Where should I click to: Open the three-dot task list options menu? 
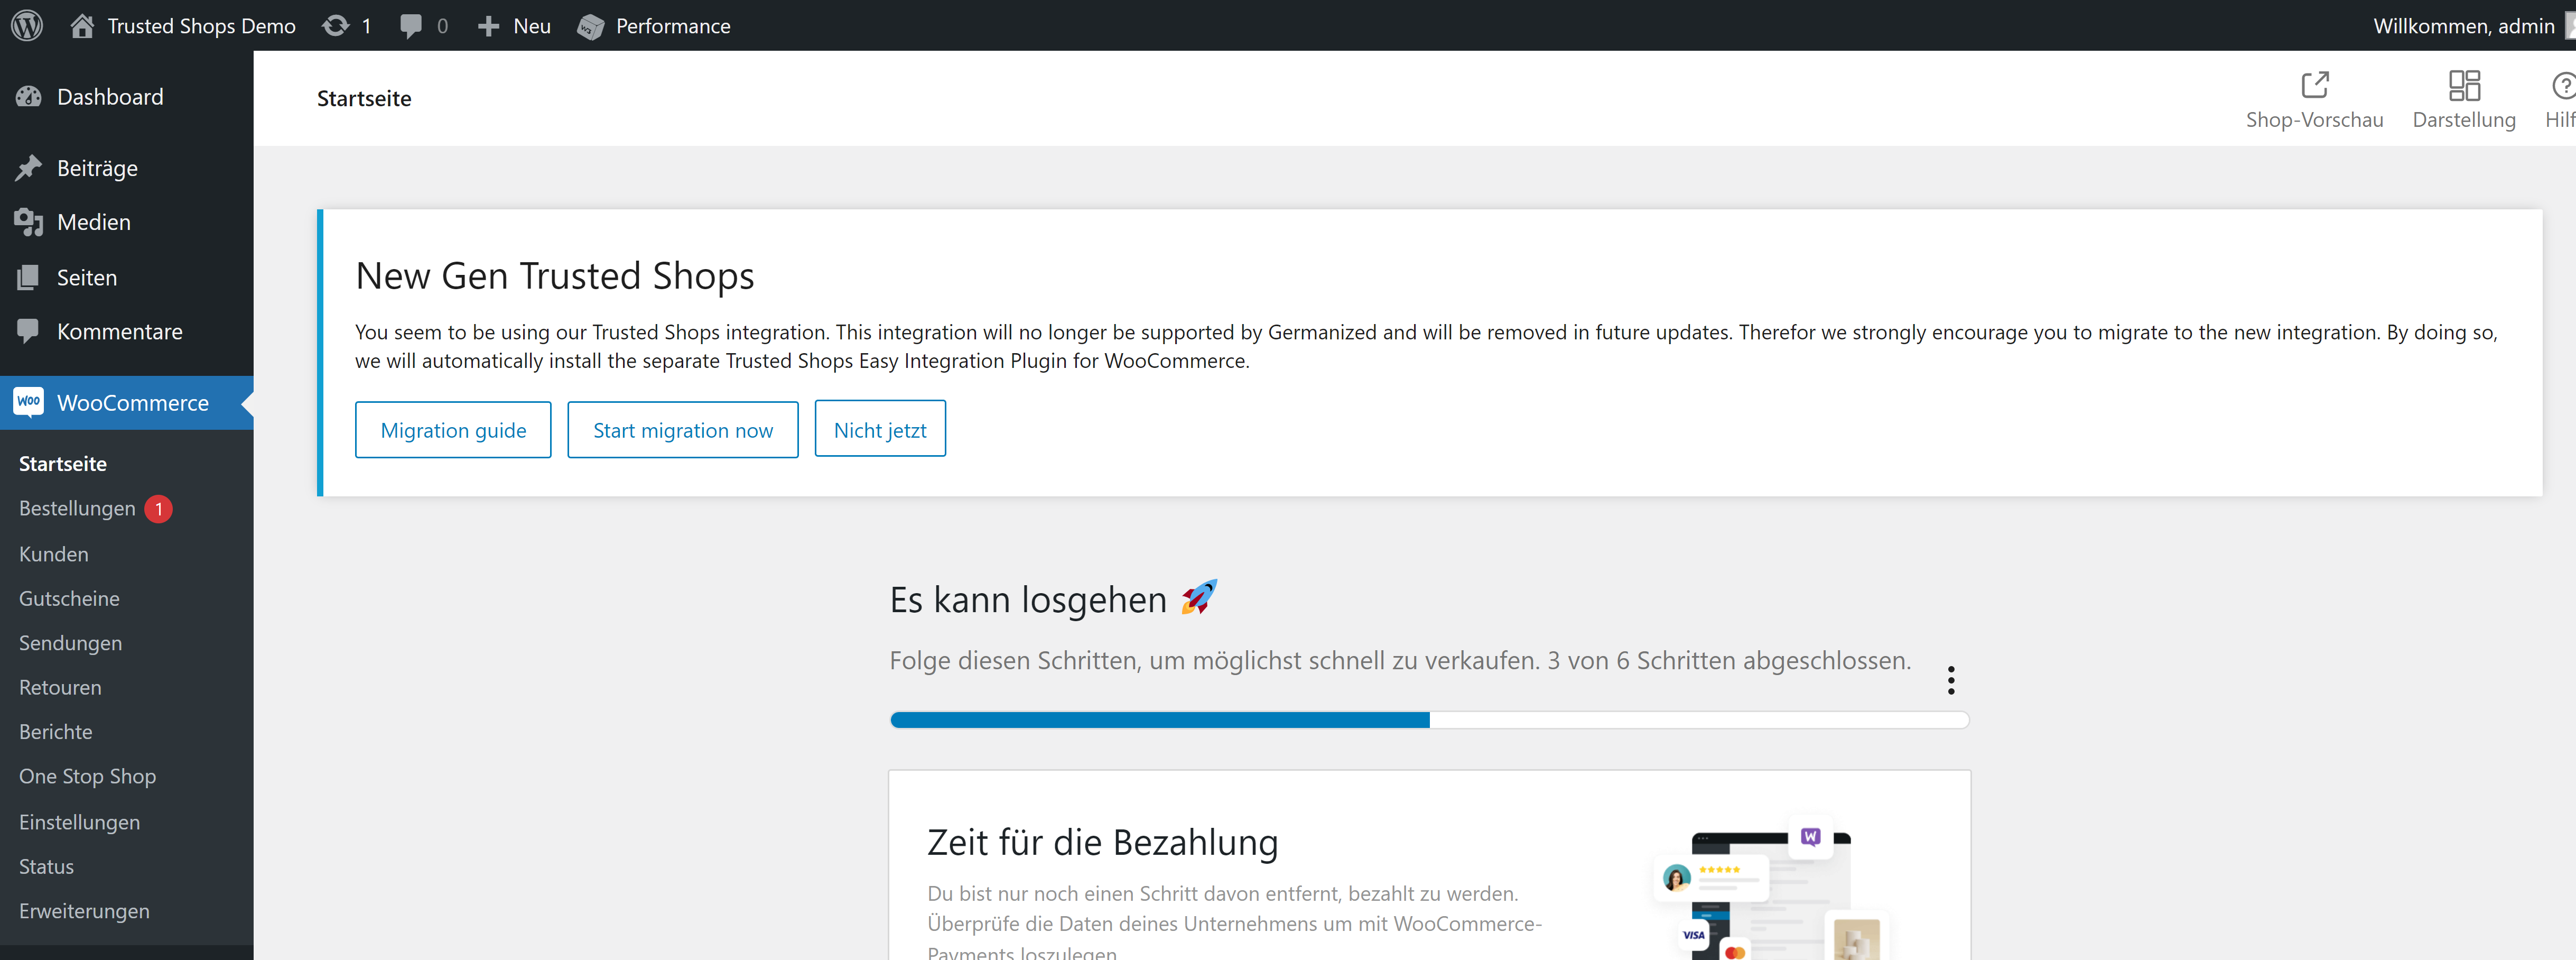pos(1951,680)
